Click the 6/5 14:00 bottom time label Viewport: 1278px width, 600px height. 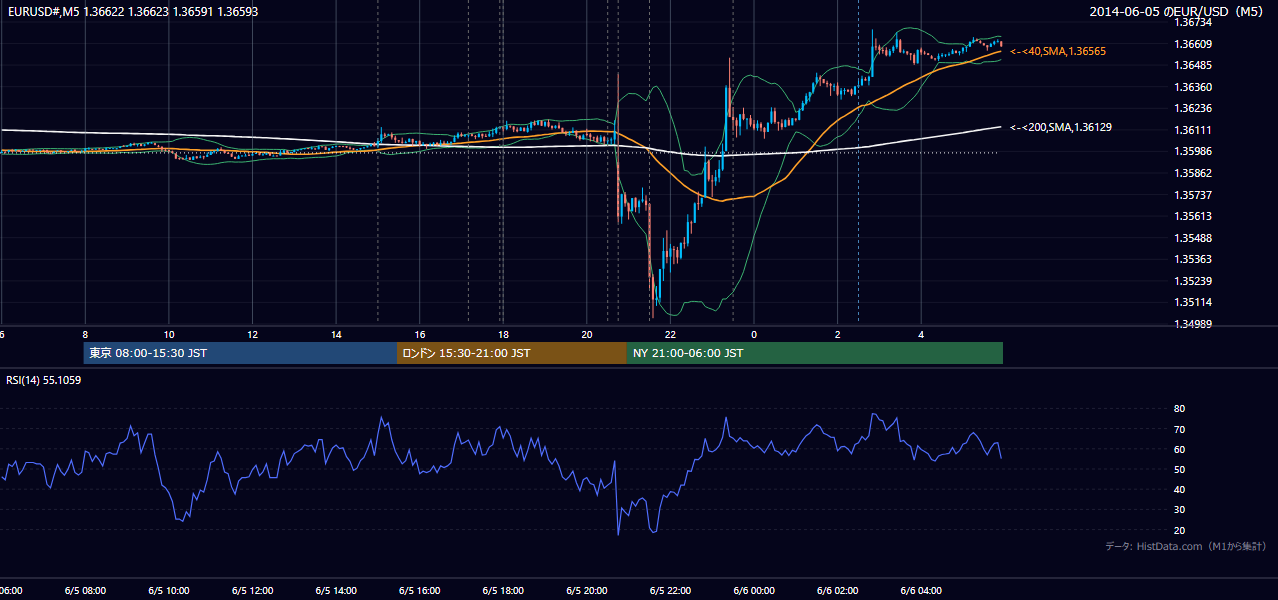[336, 590]
